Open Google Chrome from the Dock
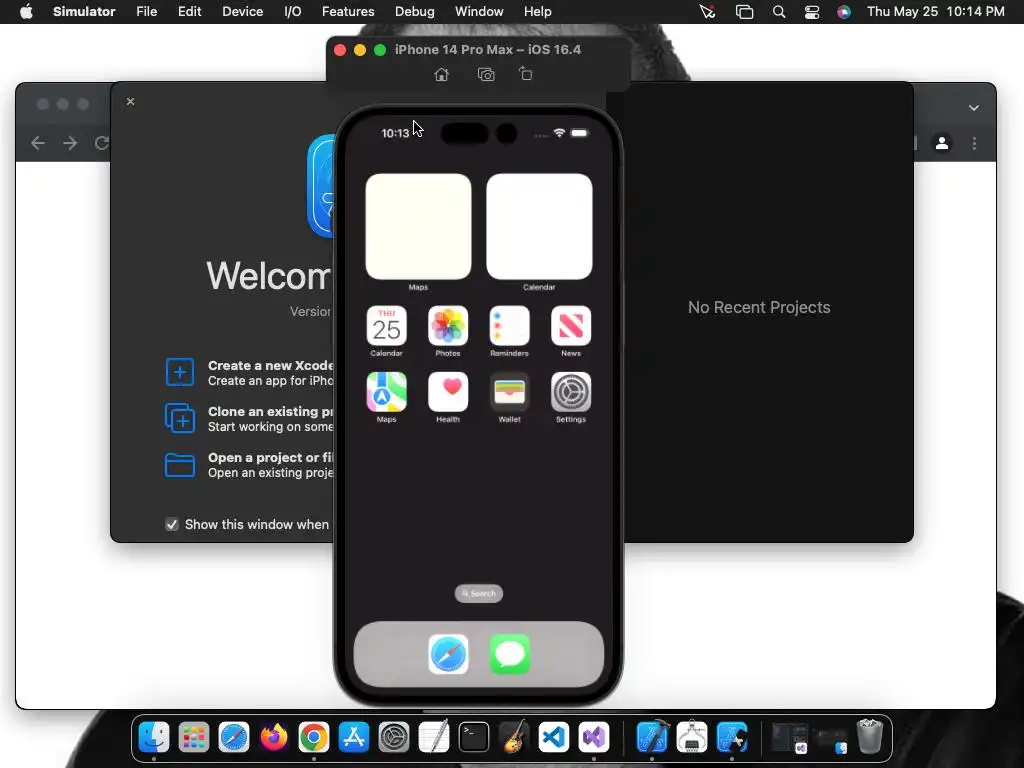 [313, 737]
